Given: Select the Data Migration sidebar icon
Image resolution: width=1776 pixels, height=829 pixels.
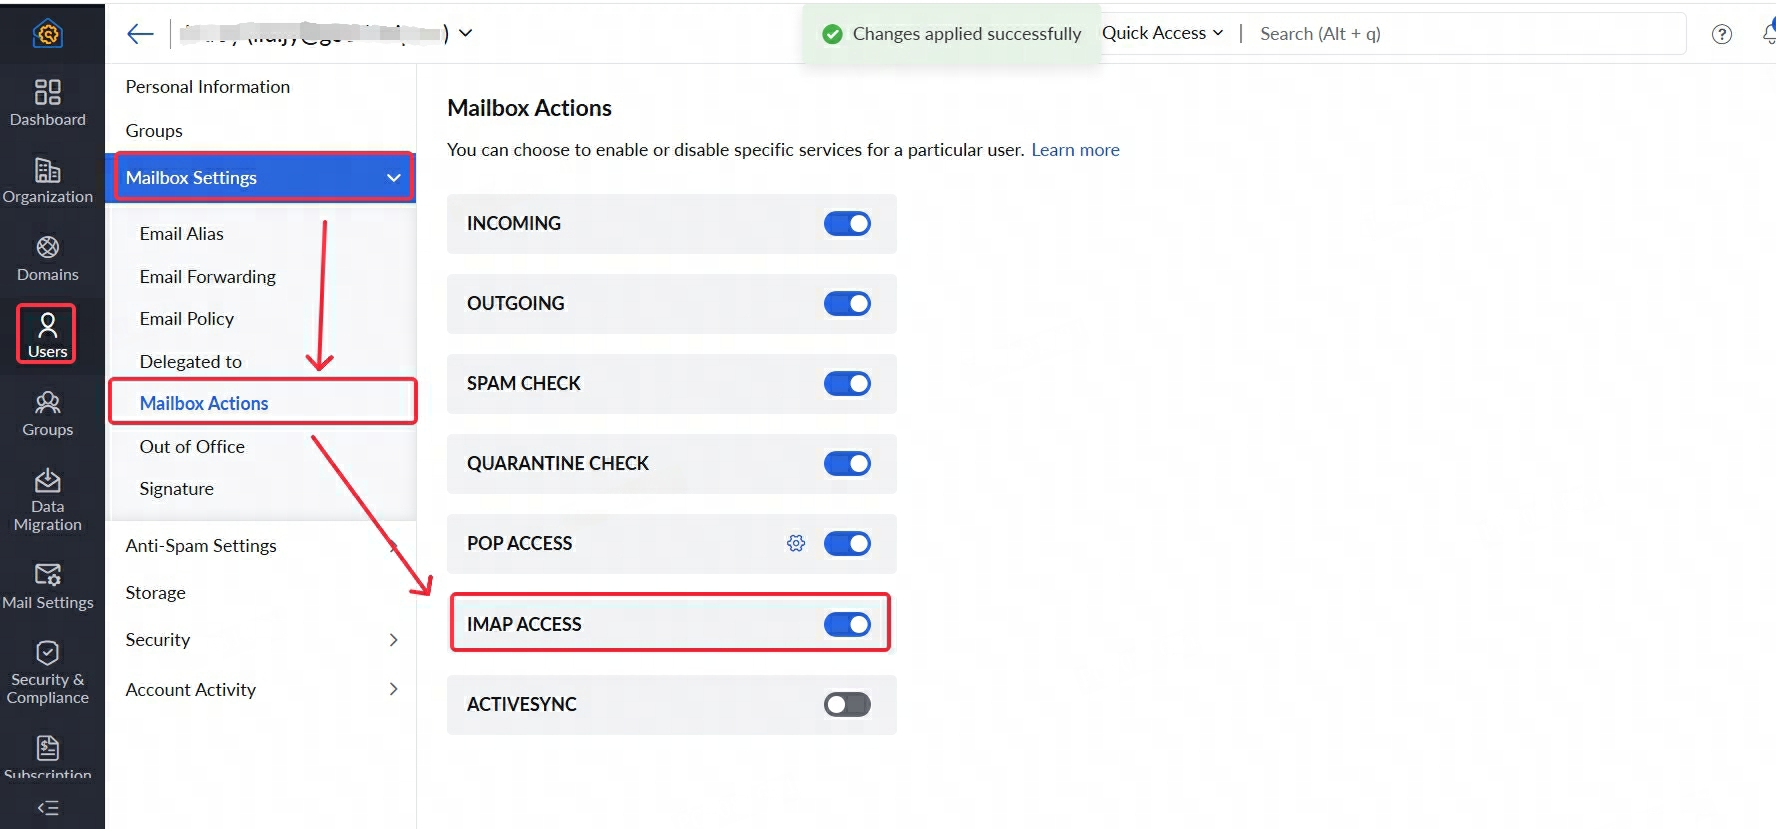Looking at the screenshot, I should point(47,499).
